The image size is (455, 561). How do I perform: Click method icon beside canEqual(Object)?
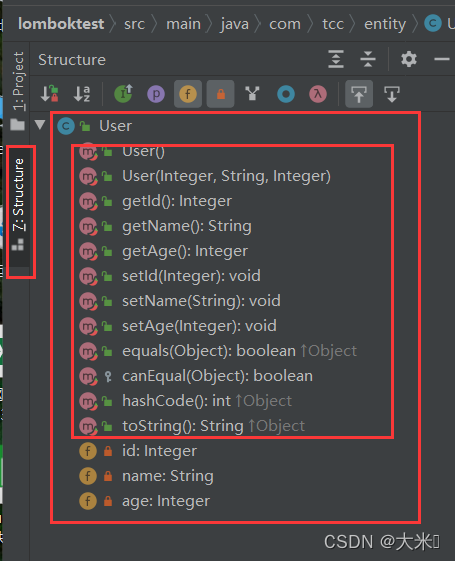(88, 376)
